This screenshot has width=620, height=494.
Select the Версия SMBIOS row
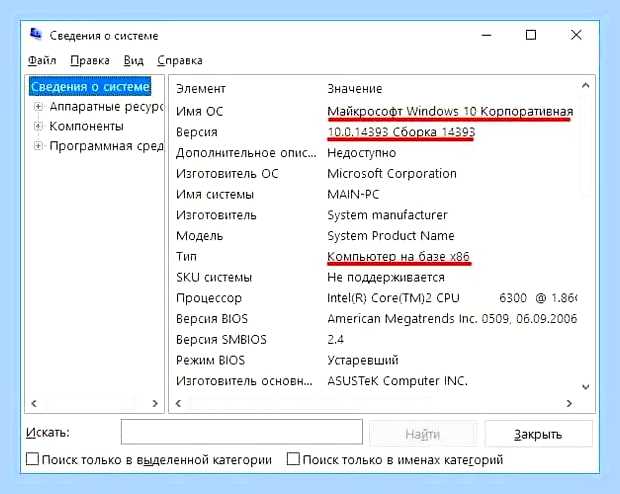tap(376, 340)
